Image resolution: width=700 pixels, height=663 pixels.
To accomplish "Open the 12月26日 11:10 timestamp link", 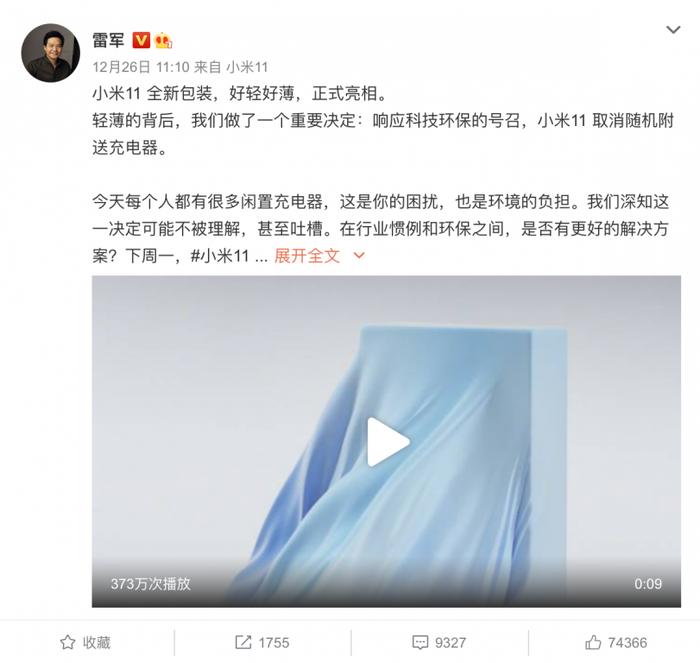I will pos(141,67).
